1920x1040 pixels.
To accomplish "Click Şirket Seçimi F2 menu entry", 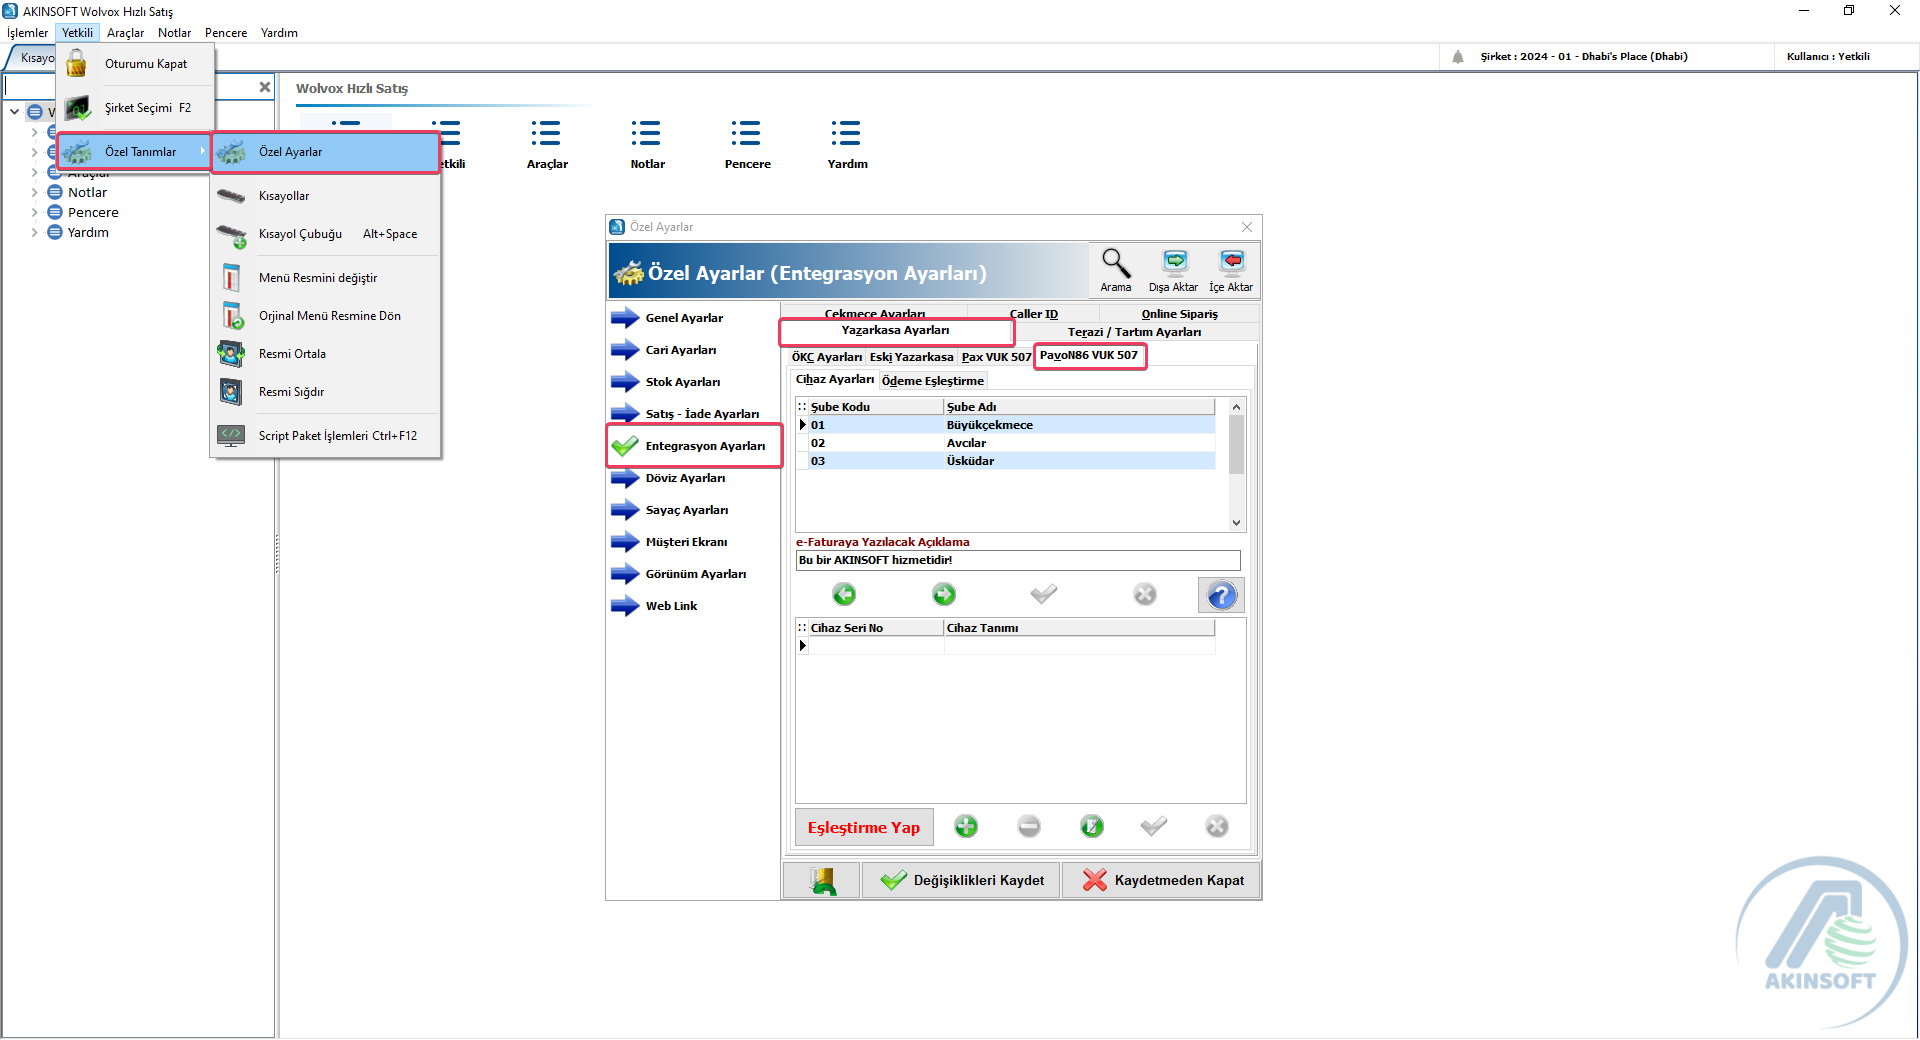I will 135,108.
